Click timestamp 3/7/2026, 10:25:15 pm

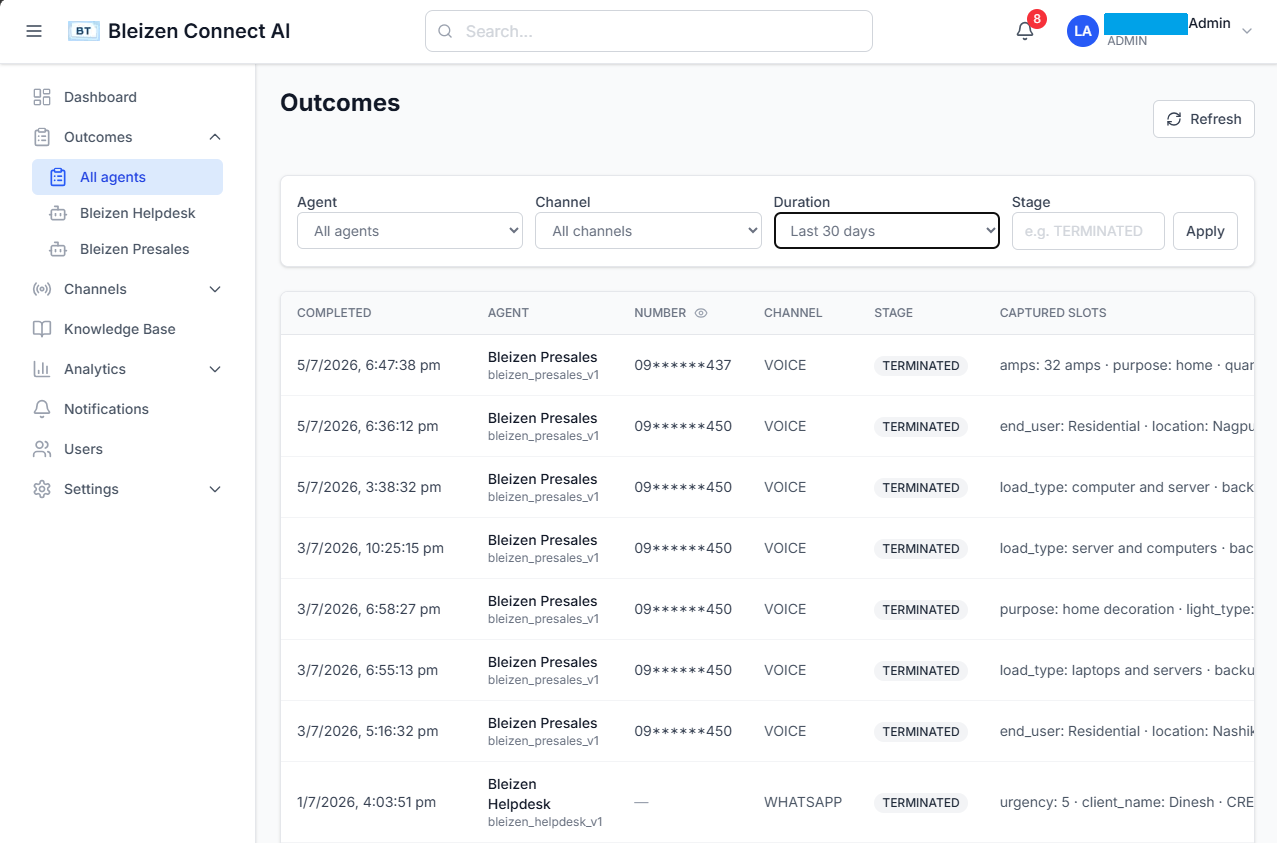(370, 548)
